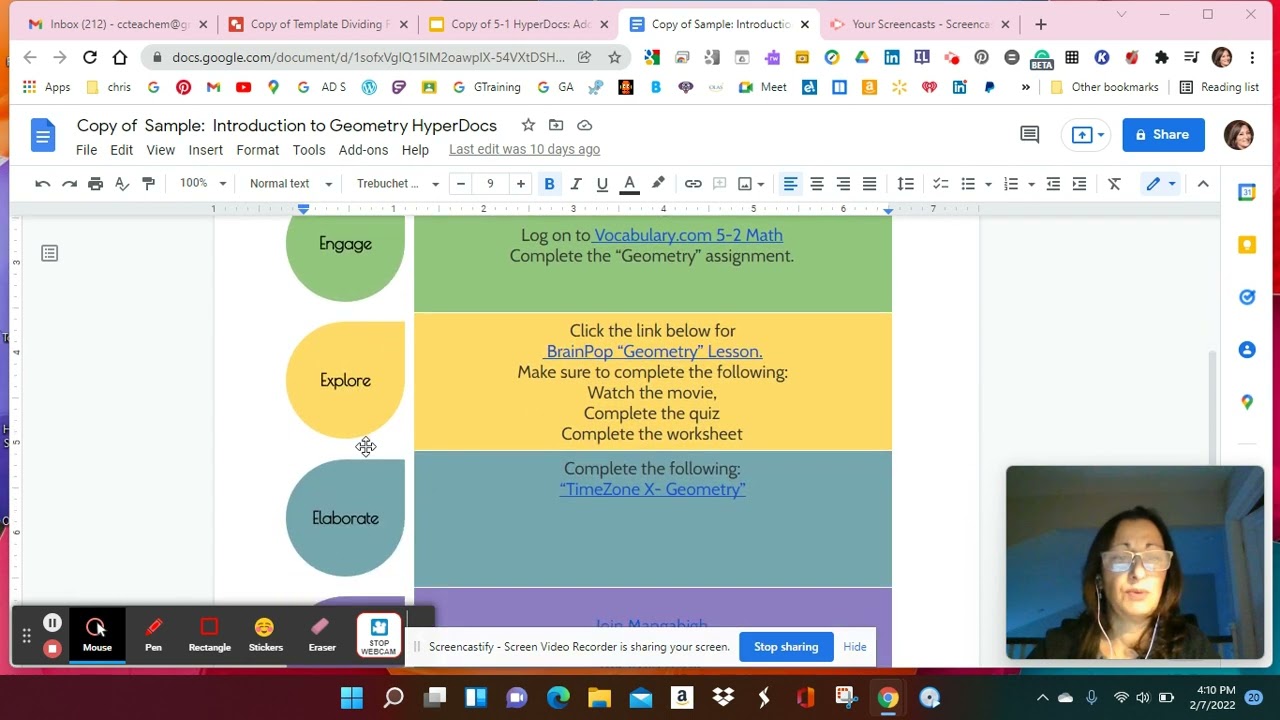Open Windows Start menu on taskbar
The width and height of the screenshot is (1280, 720).
click(351, 698)
